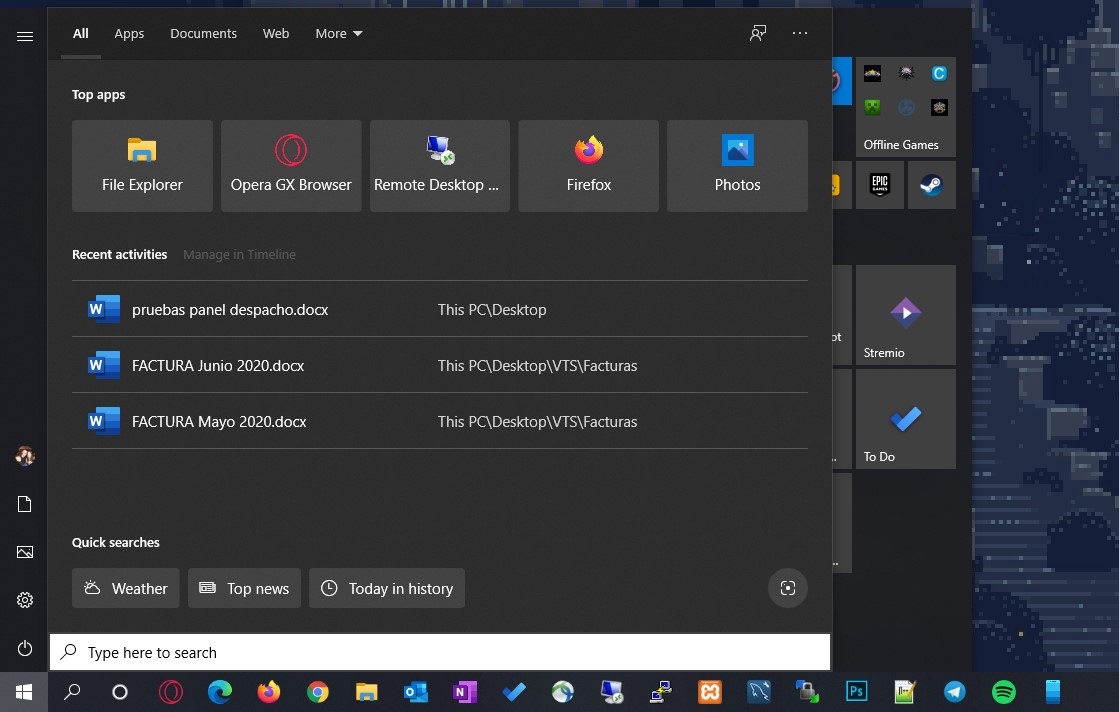
Task: Select the All search tab
Action: click(x=81, y=34)
